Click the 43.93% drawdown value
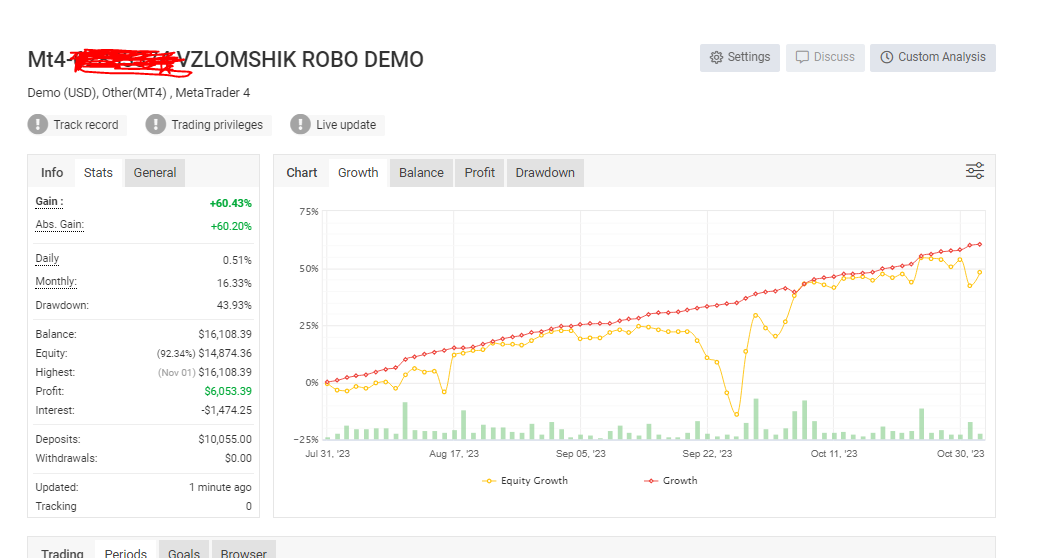This screenshot has width=1062, height=558. click(x=234, y=305)
